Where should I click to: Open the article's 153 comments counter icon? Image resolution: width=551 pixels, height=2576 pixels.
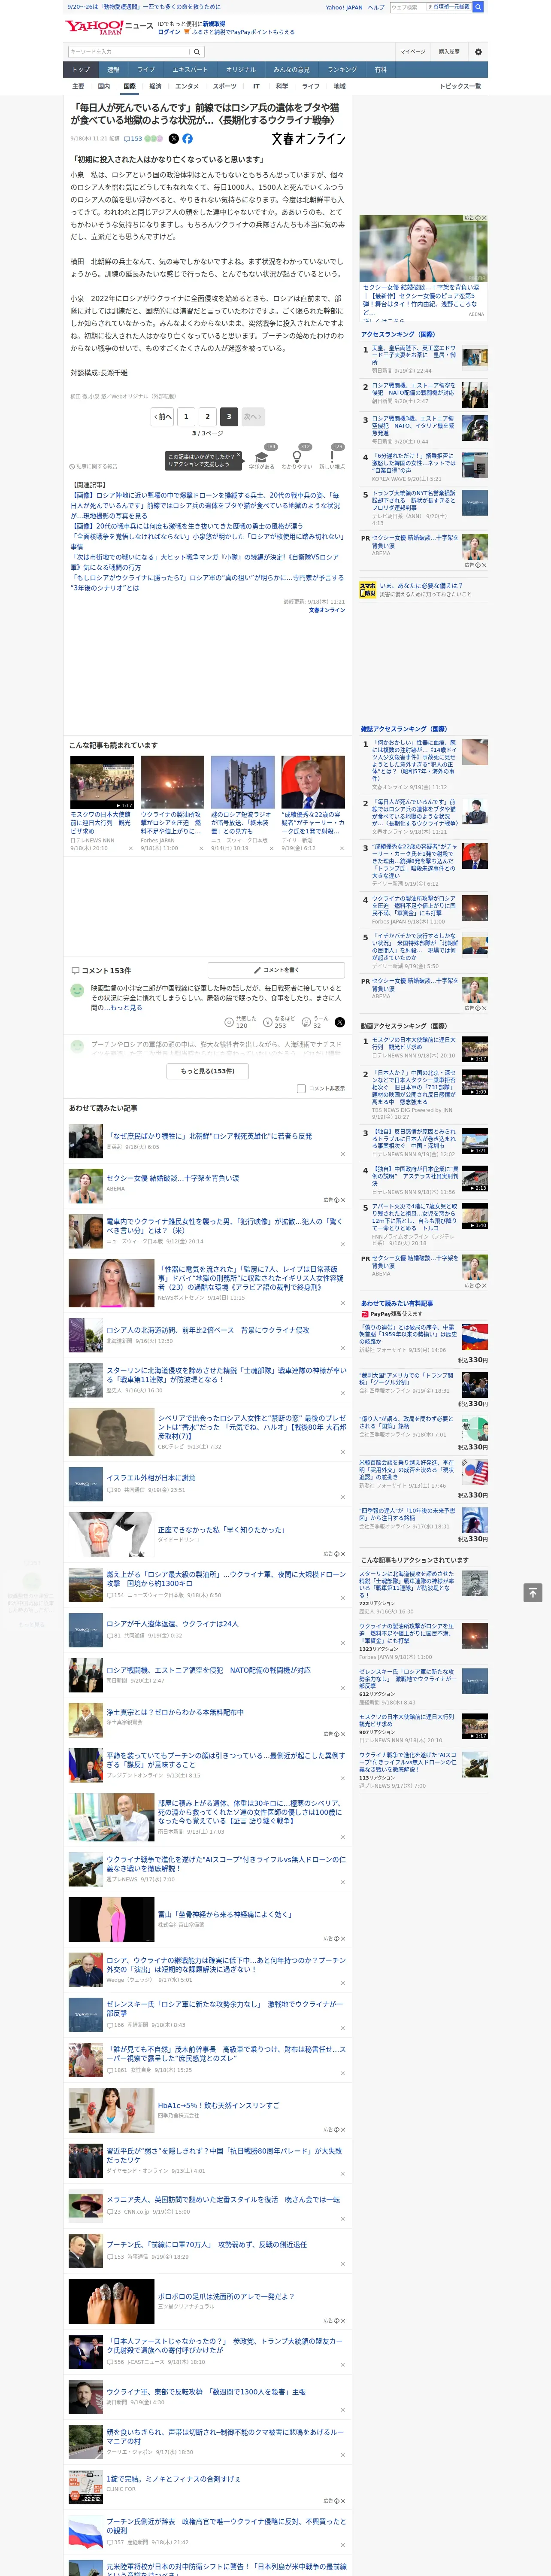[x=133, y=139]
